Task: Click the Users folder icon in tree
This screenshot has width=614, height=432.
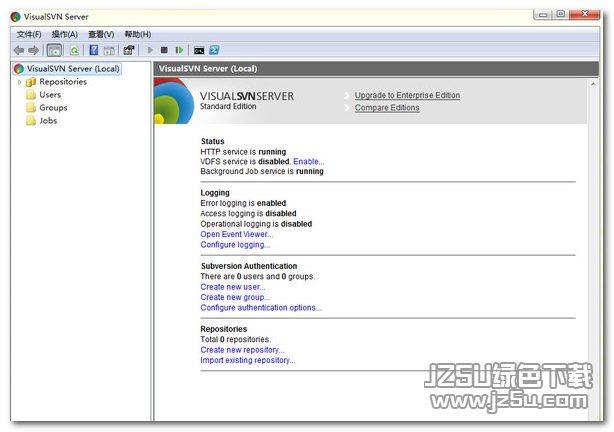Action: click(31, 95)
